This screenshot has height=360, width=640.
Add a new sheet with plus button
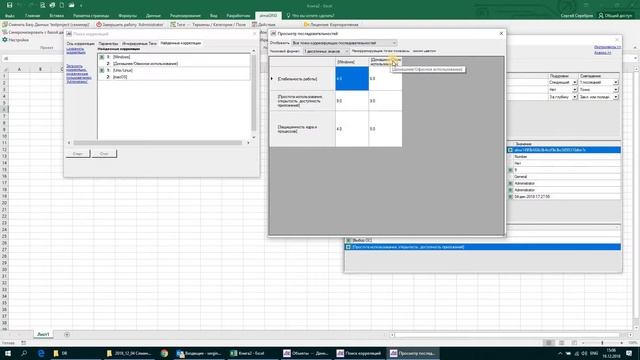point(67,335)
